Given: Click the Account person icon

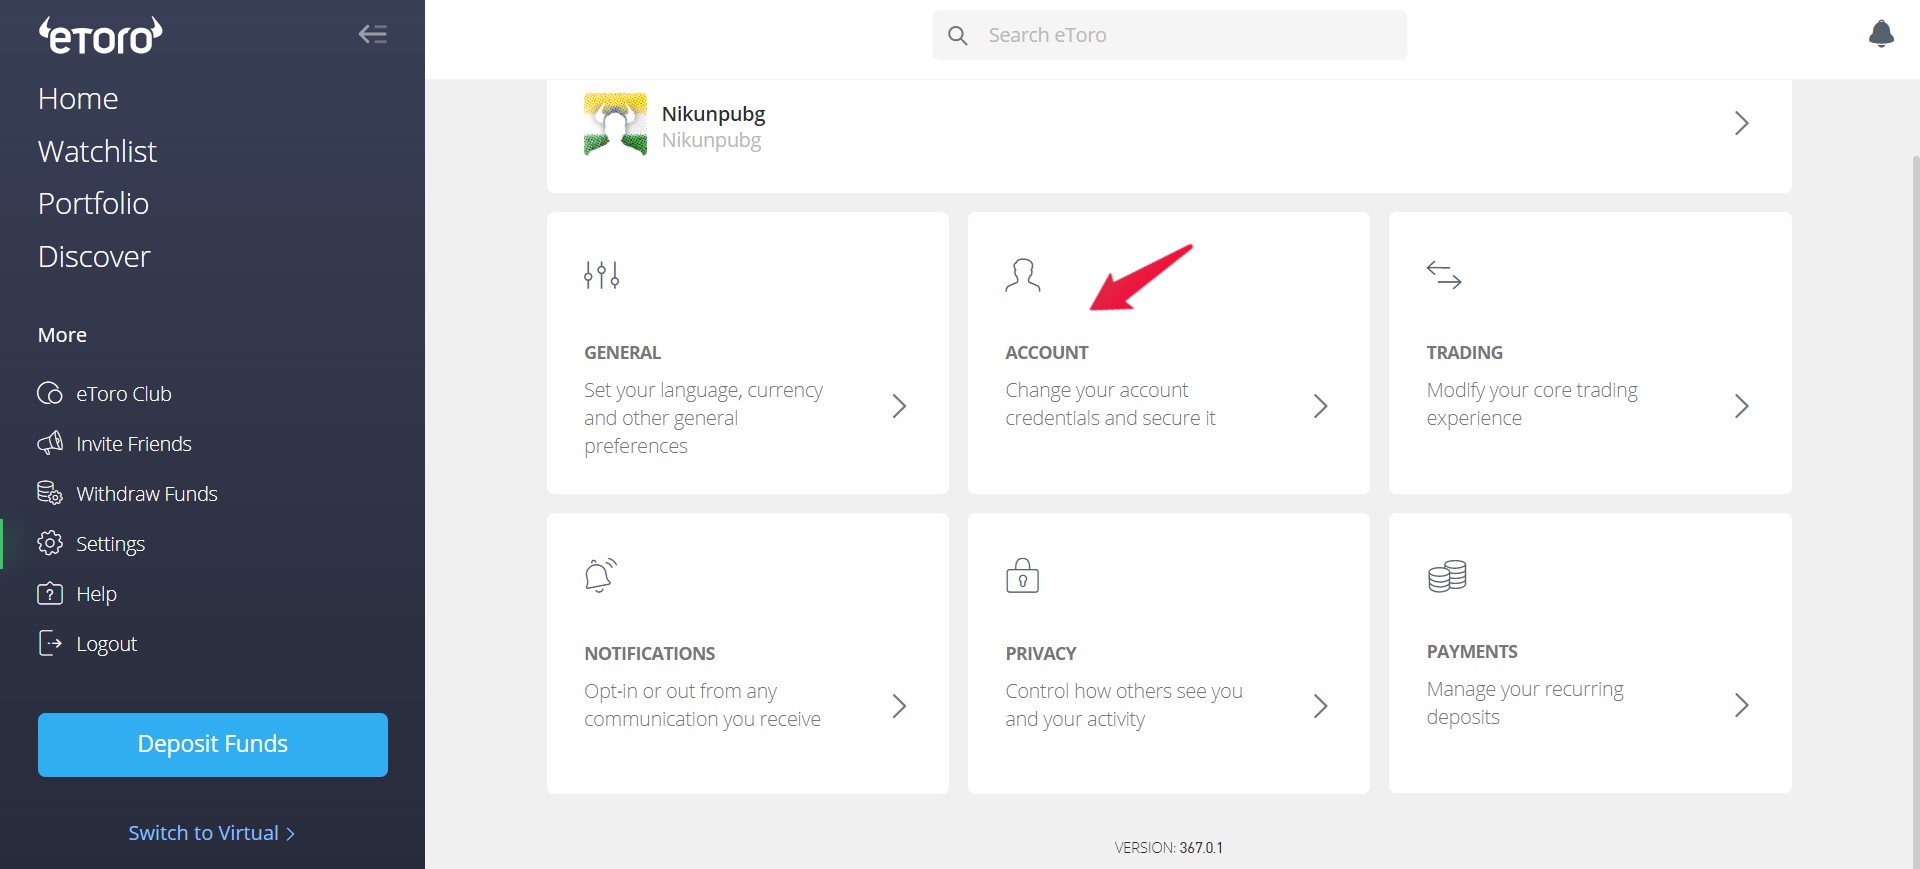Looking at the screenshot, I should (x=1023, y=275).
